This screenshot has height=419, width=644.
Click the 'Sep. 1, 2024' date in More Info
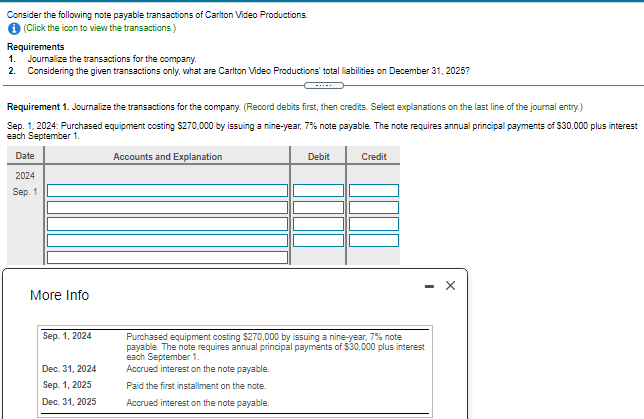click(67, 336)
